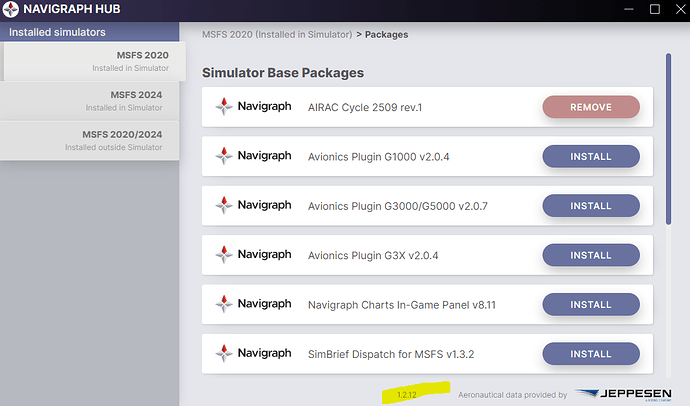690x406 pixels.
Task: Click the Navigraph Charts In-Game Panel v8.11 label
Action: [402, 305]
